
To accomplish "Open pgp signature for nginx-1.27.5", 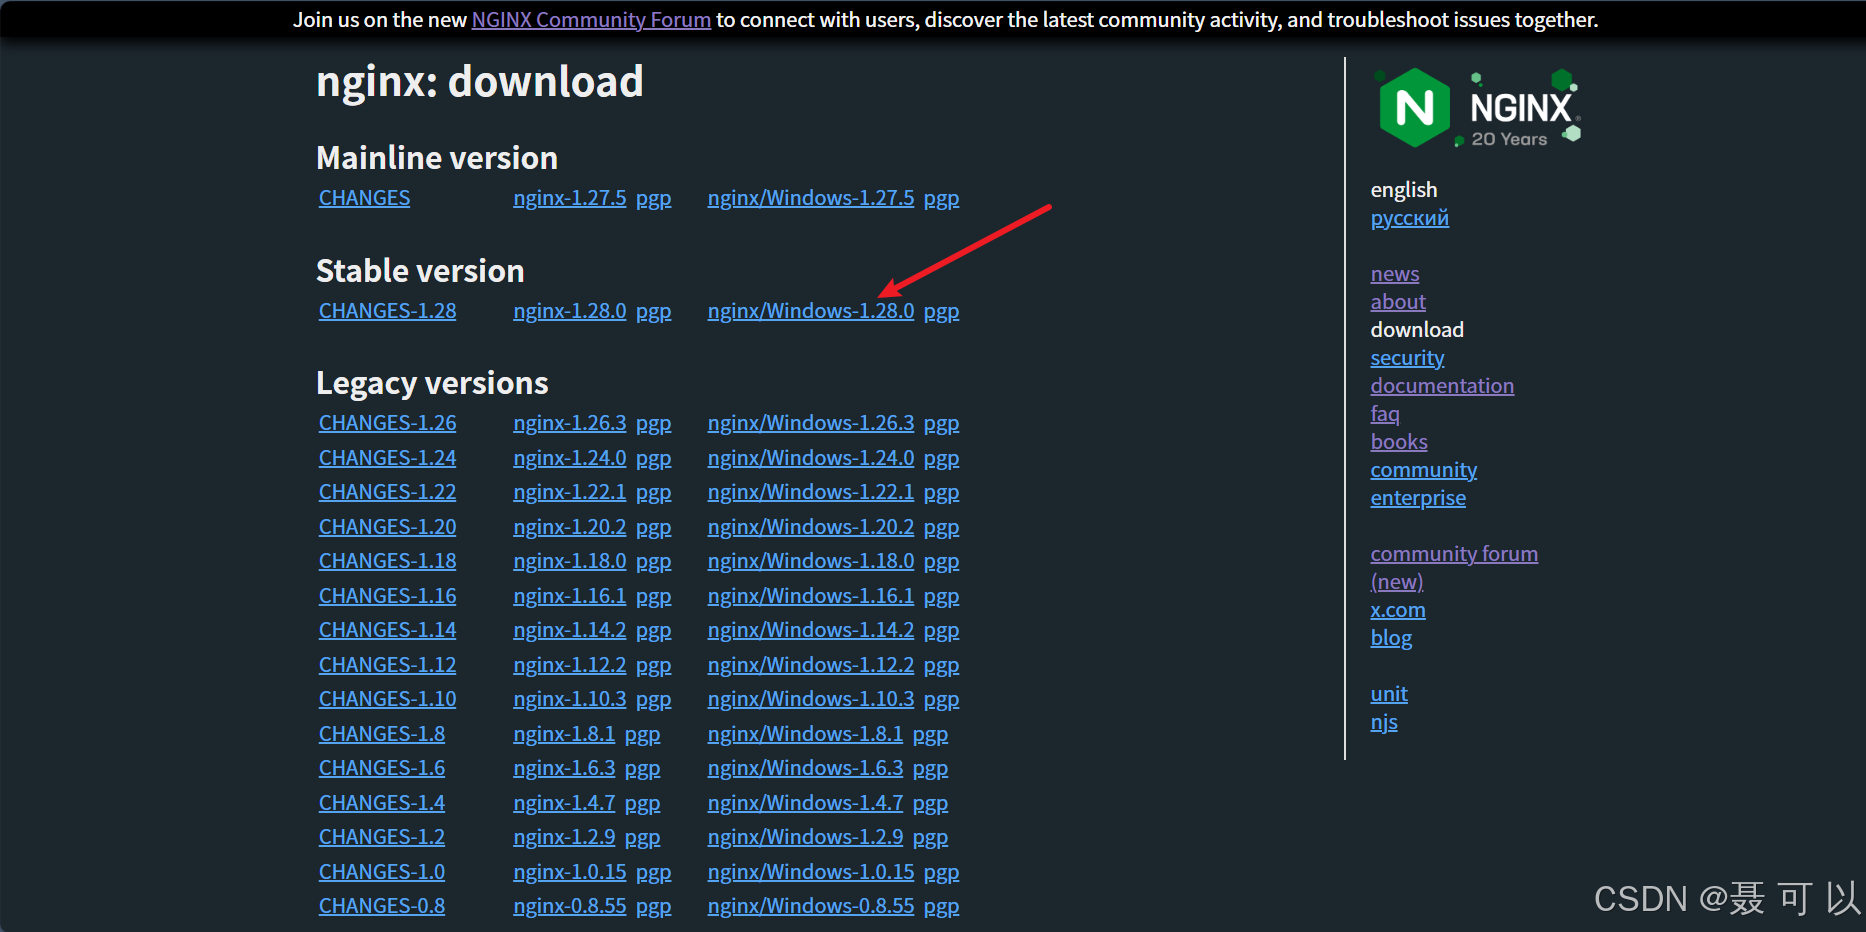I will click(653, 198).
